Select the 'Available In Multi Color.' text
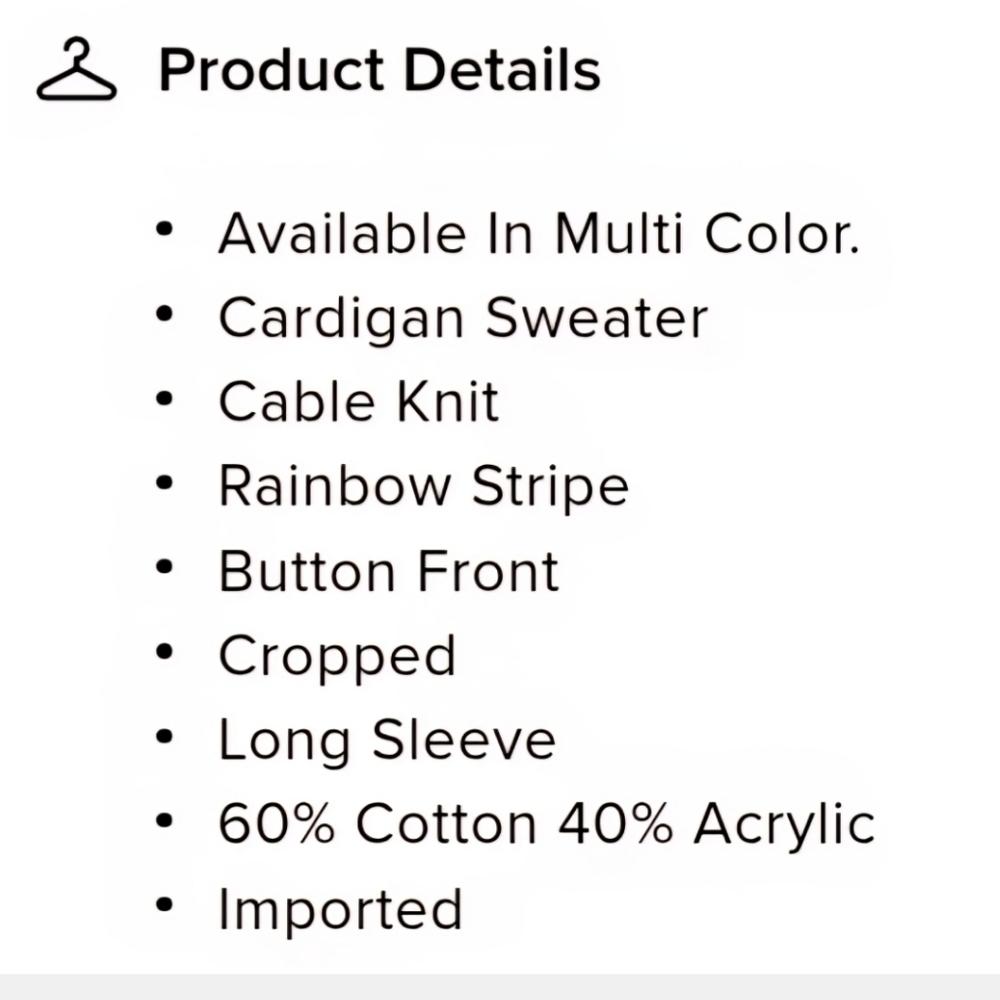The width and height of the screenshot is (1000, 1000). [538, 234]
